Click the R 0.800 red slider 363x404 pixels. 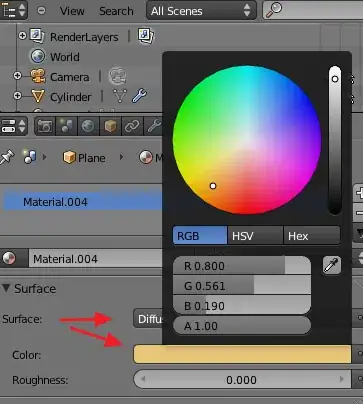242,266
